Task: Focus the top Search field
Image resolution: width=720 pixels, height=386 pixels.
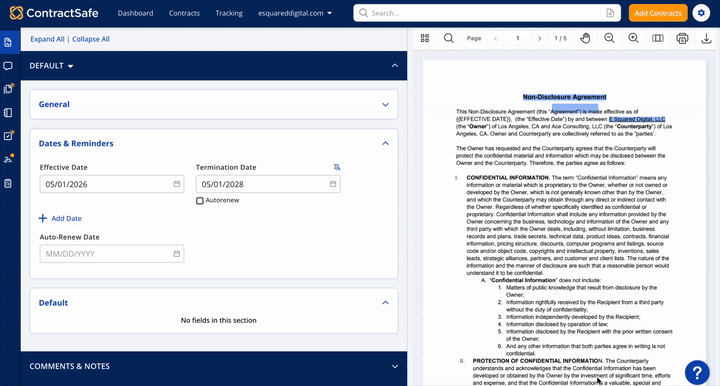Action: coord(486,13)
